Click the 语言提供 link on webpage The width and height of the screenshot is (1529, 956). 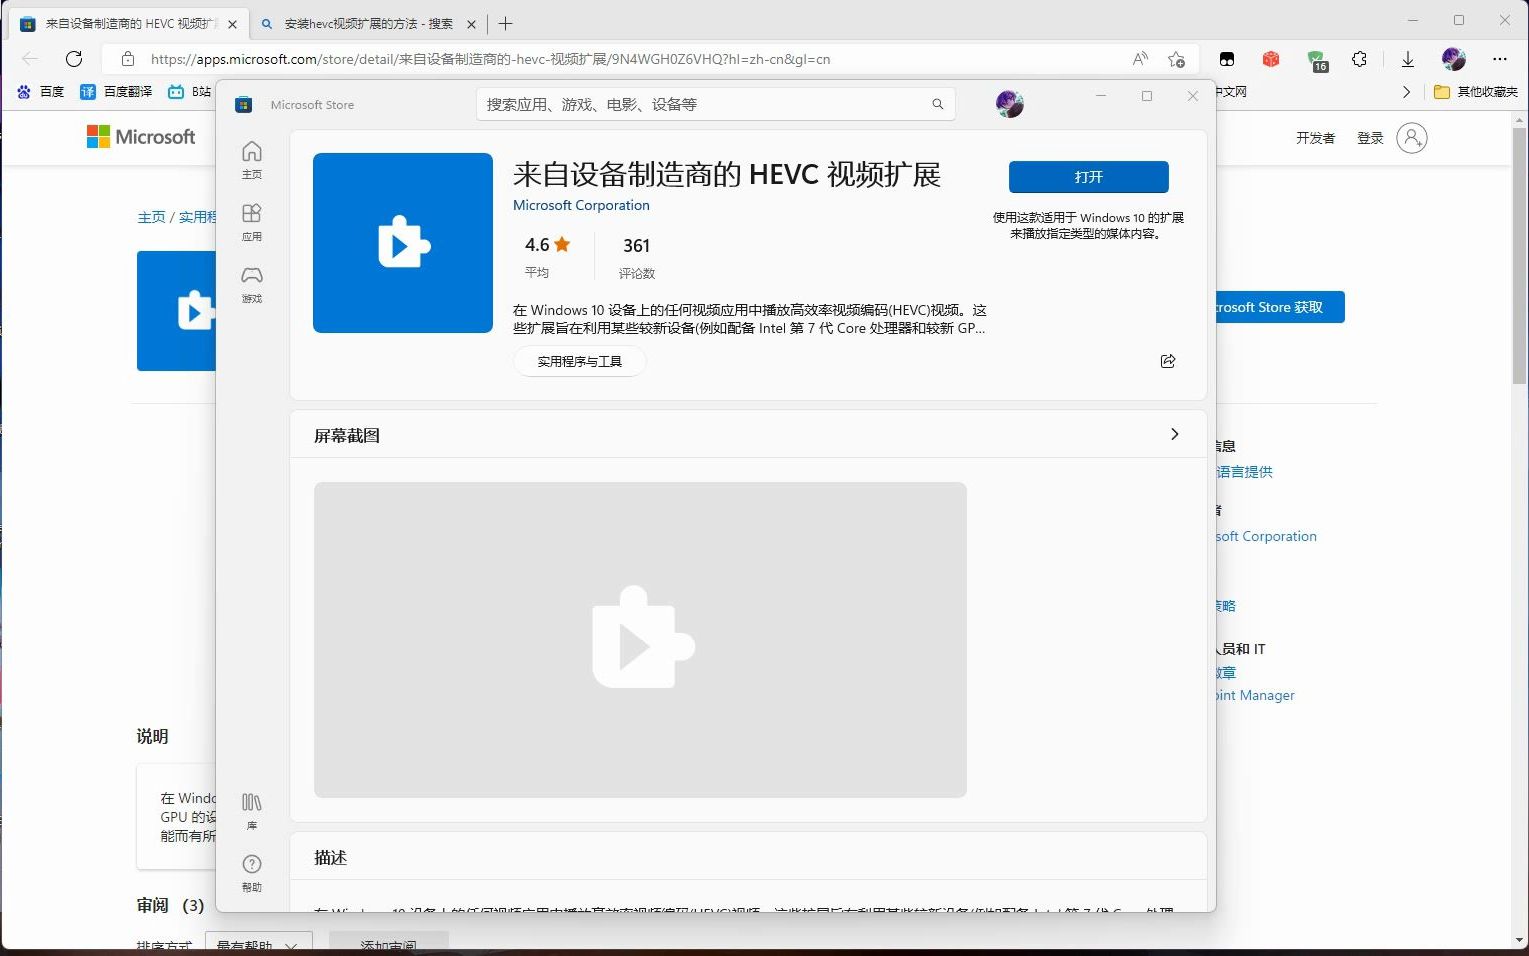coord(1245,471)
